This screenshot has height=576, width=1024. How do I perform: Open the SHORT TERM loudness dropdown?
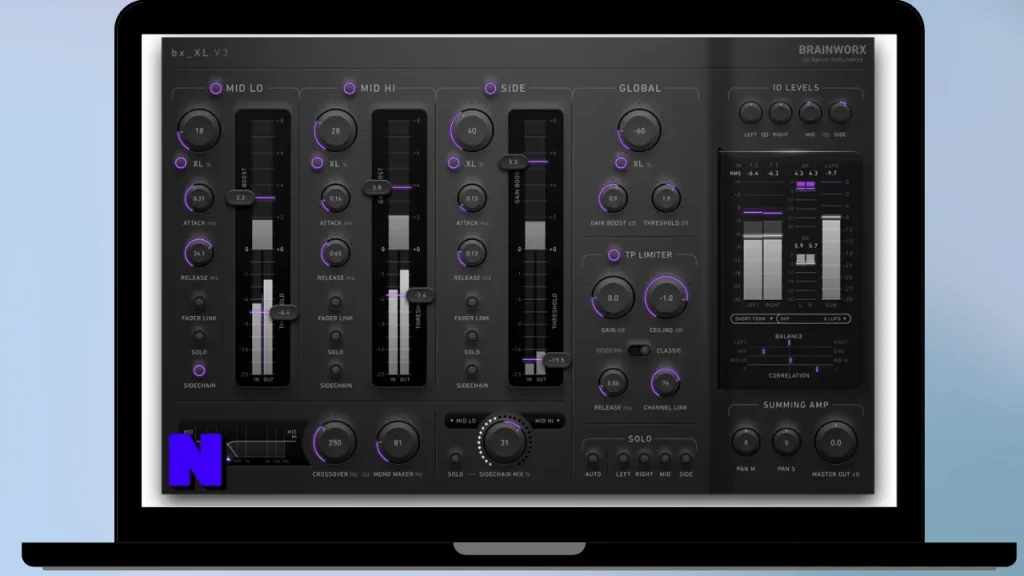(754, 319)
